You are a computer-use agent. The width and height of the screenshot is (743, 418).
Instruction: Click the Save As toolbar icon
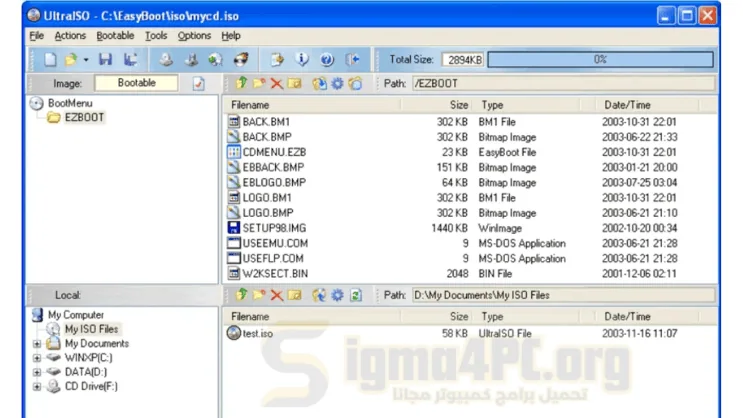[130, 60]
